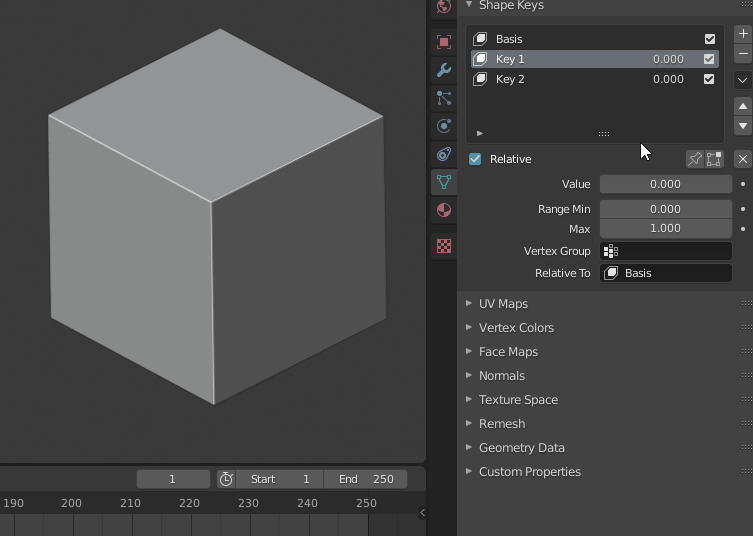This screenshot has height=536, width=753.
Task: Click frame 200 on the timeline ruler
Action: click(71, 503)
